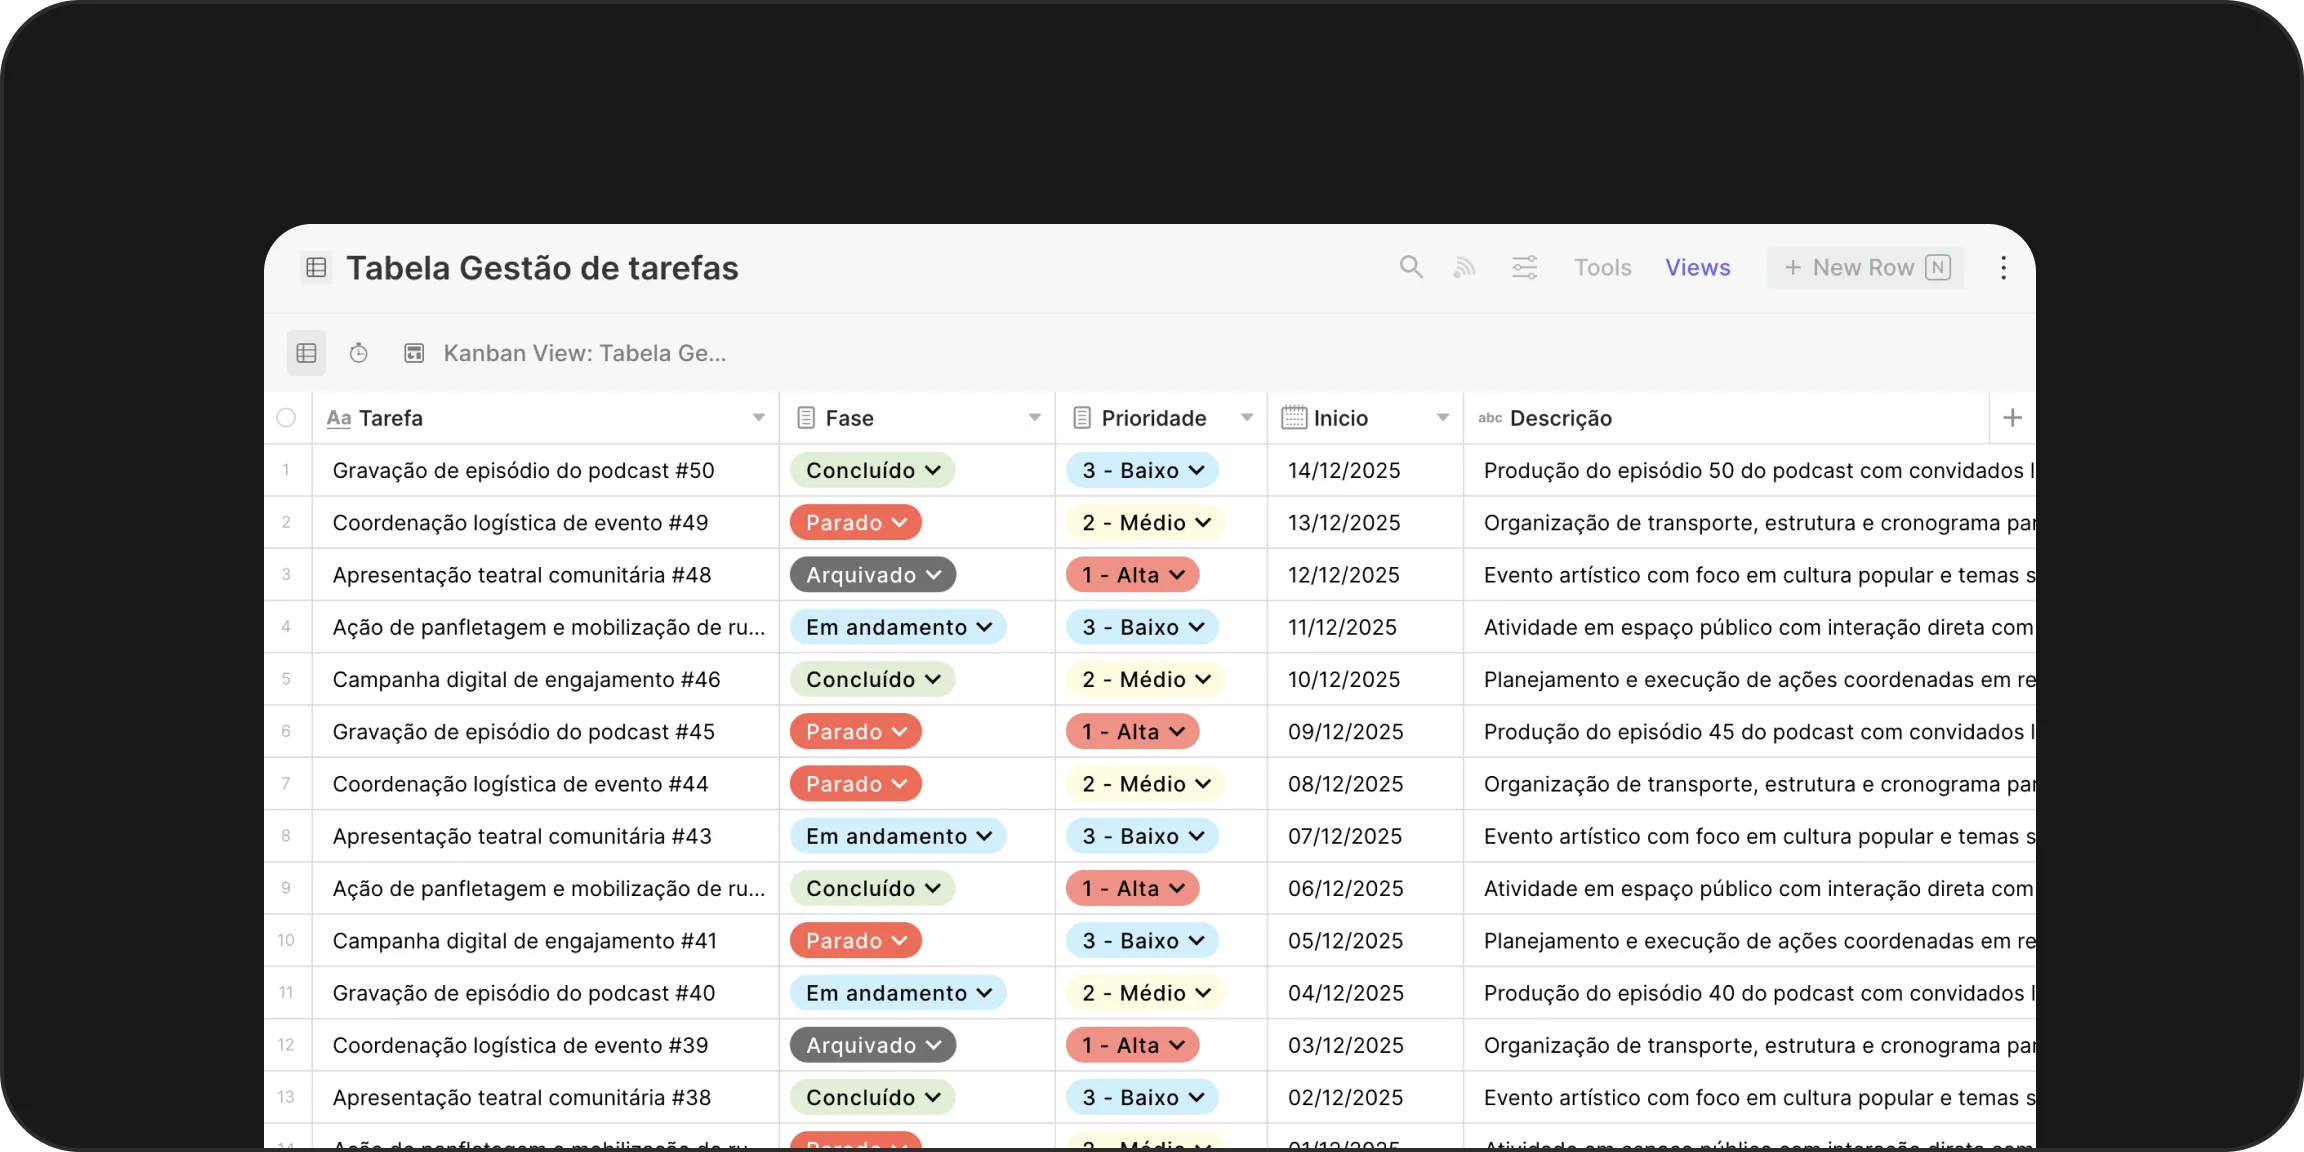Open the three-dot more options menu

tap(2003, 267)
